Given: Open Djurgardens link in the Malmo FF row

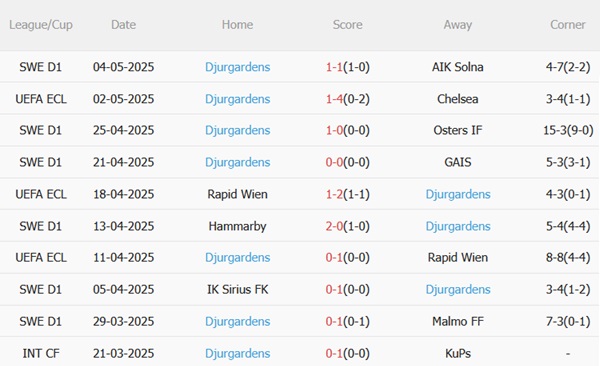Looking at the screenshot, I should [238, 321].
